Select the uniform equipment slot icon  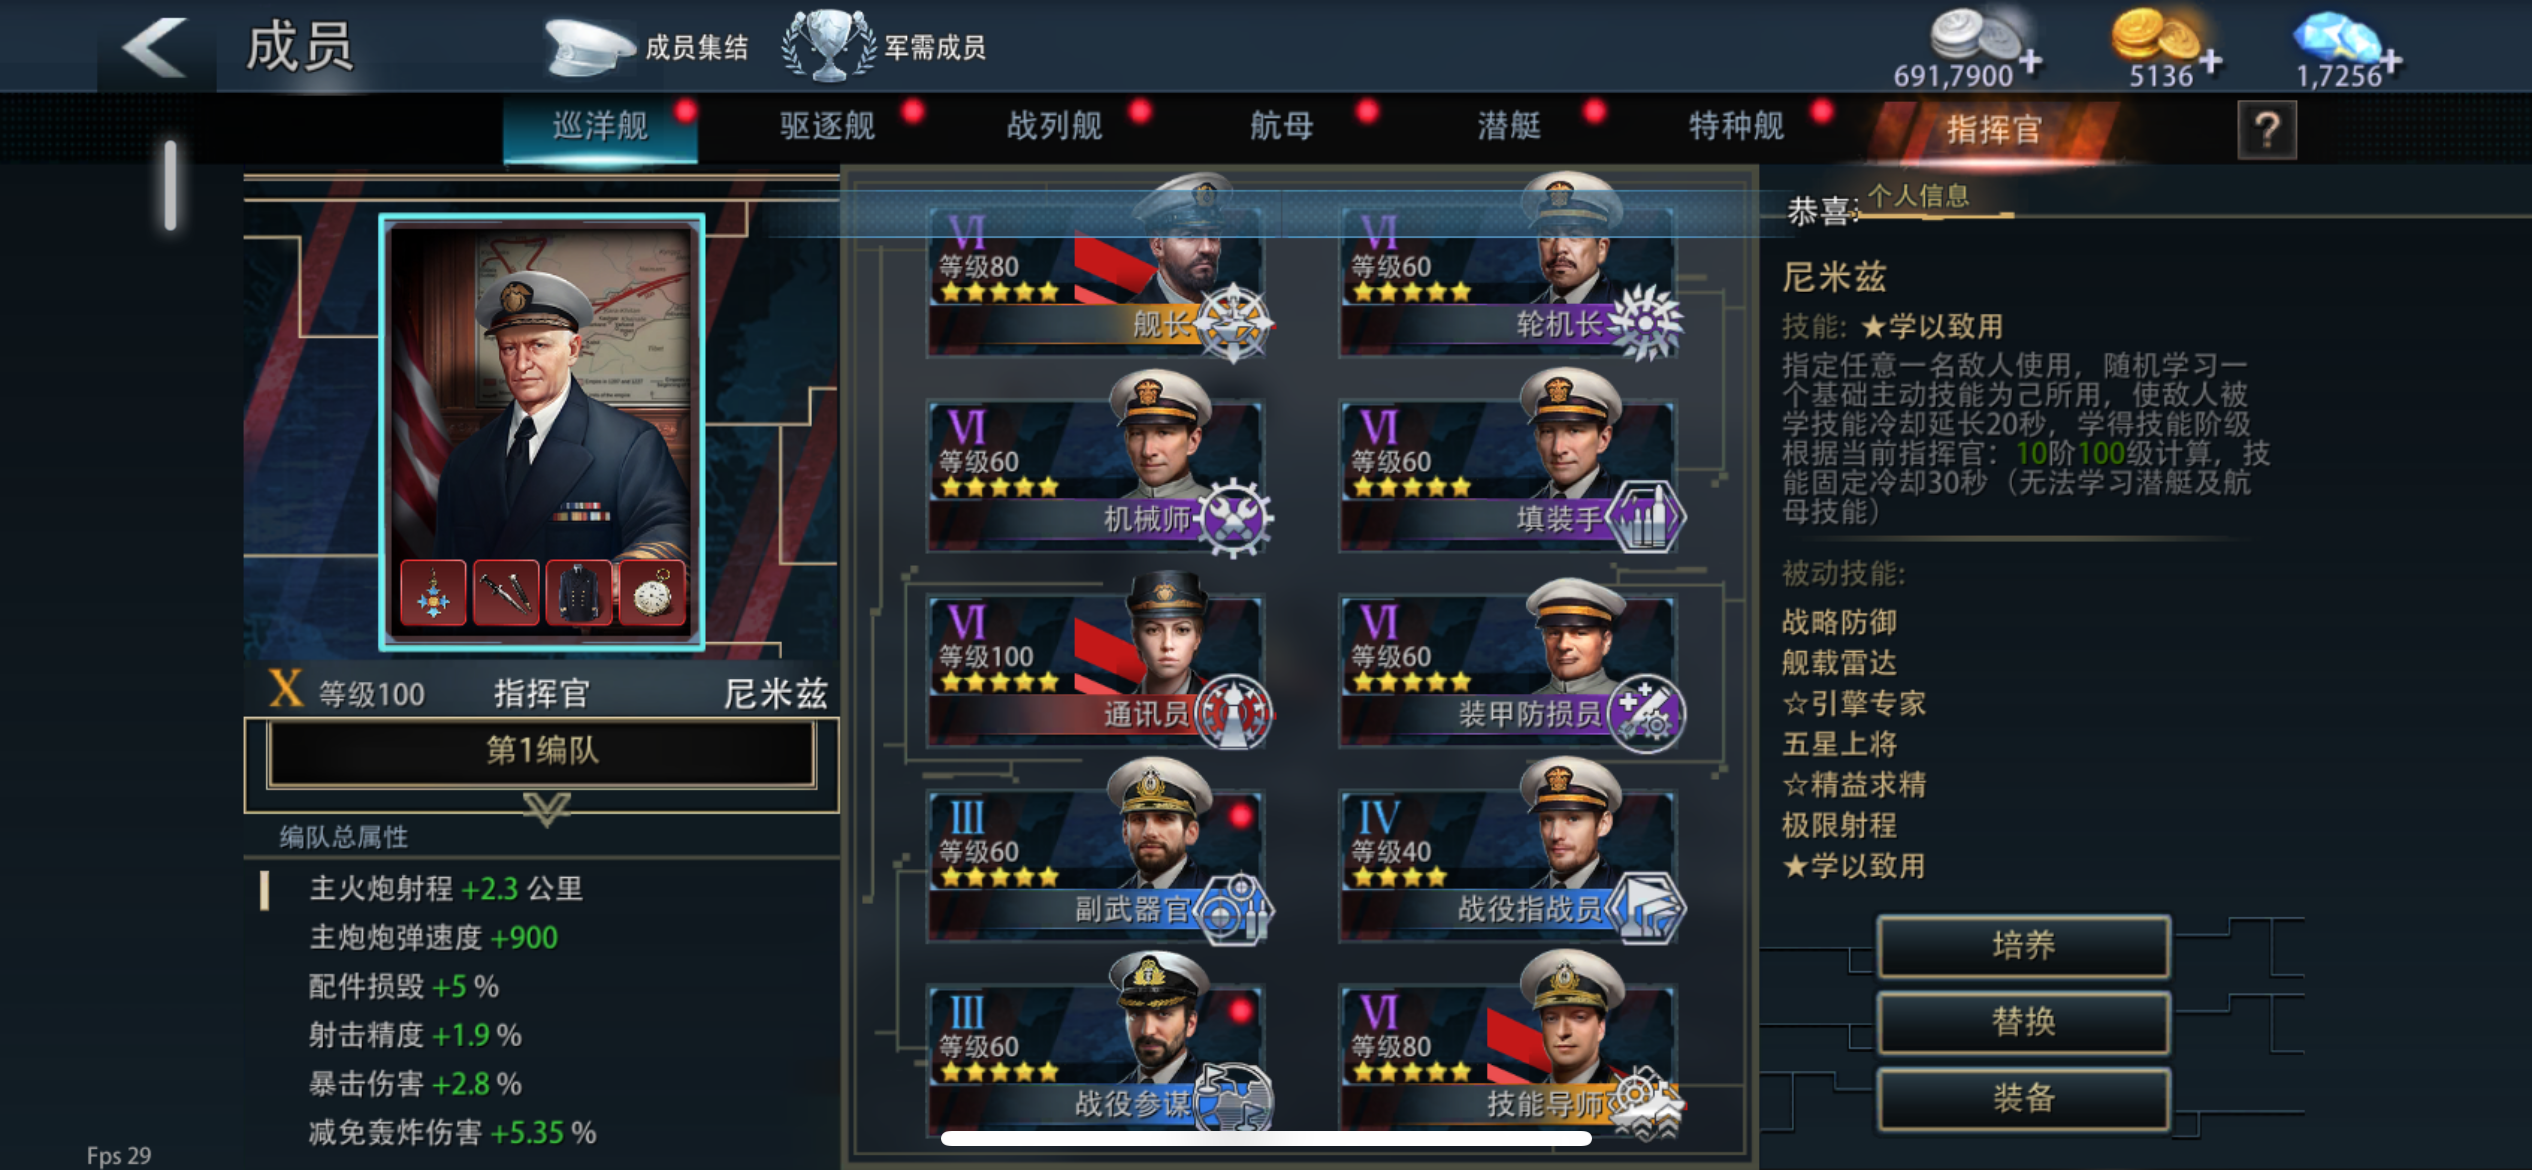(579, 593)
